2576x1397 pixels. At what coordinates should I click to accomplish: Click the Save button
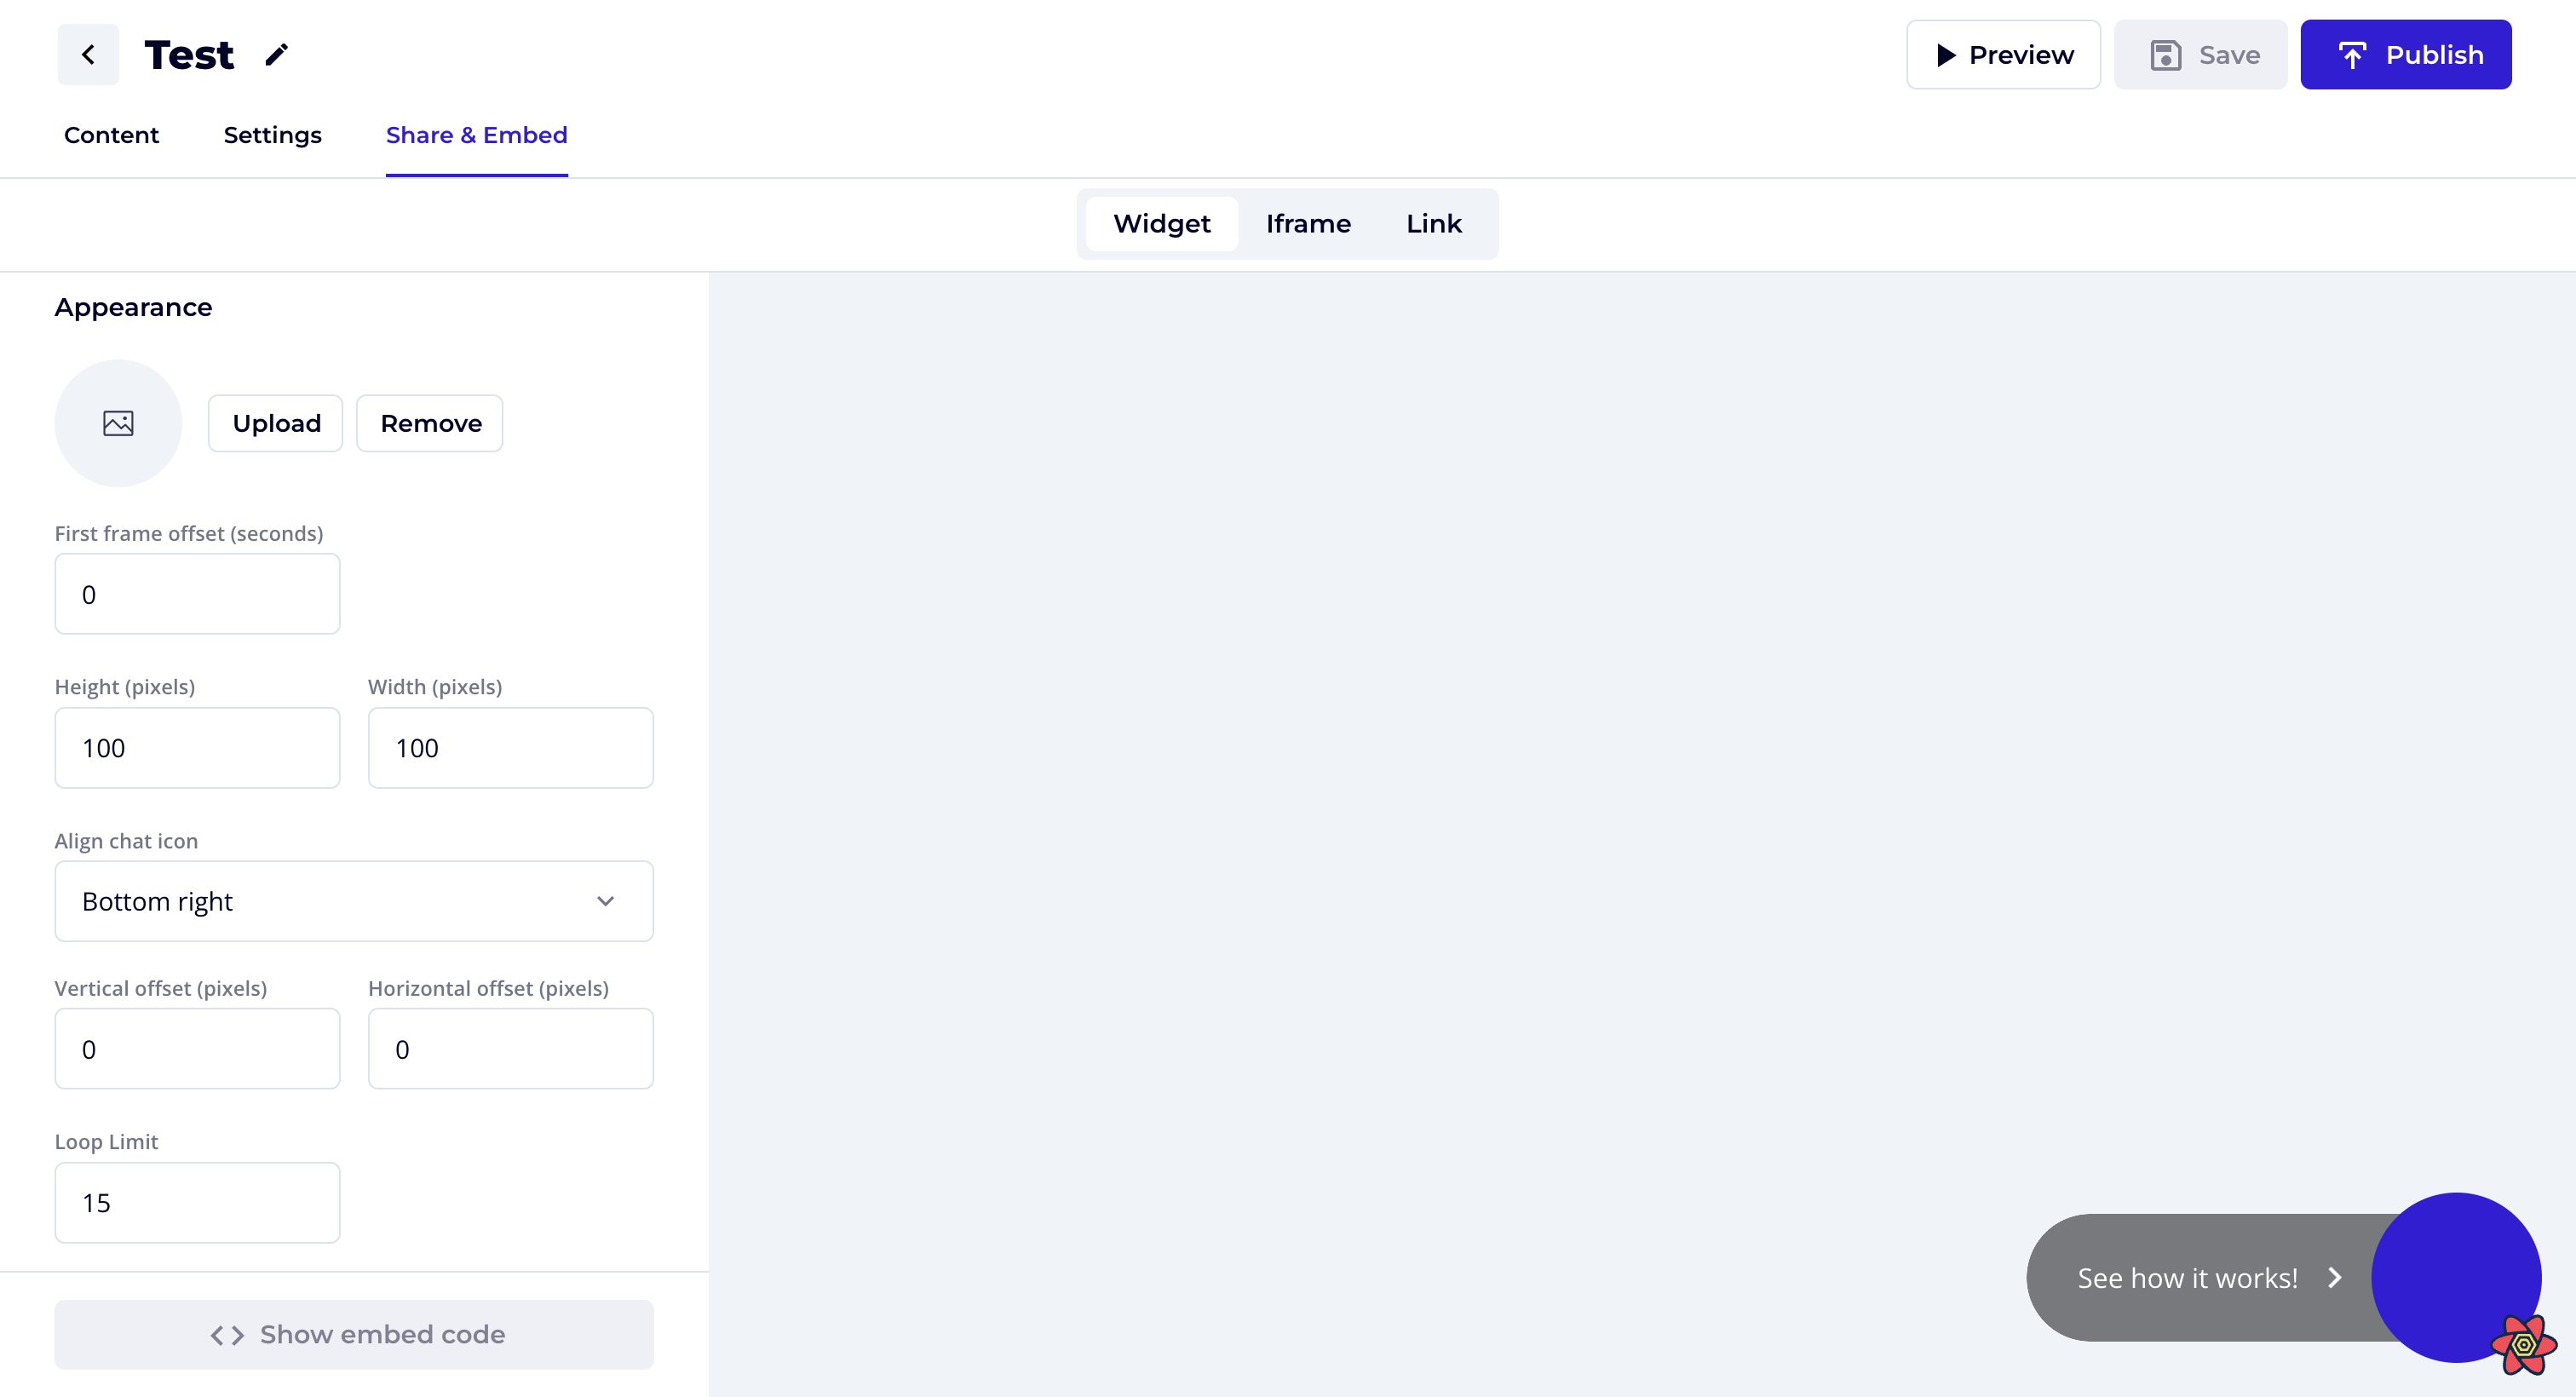[2200, 55]
